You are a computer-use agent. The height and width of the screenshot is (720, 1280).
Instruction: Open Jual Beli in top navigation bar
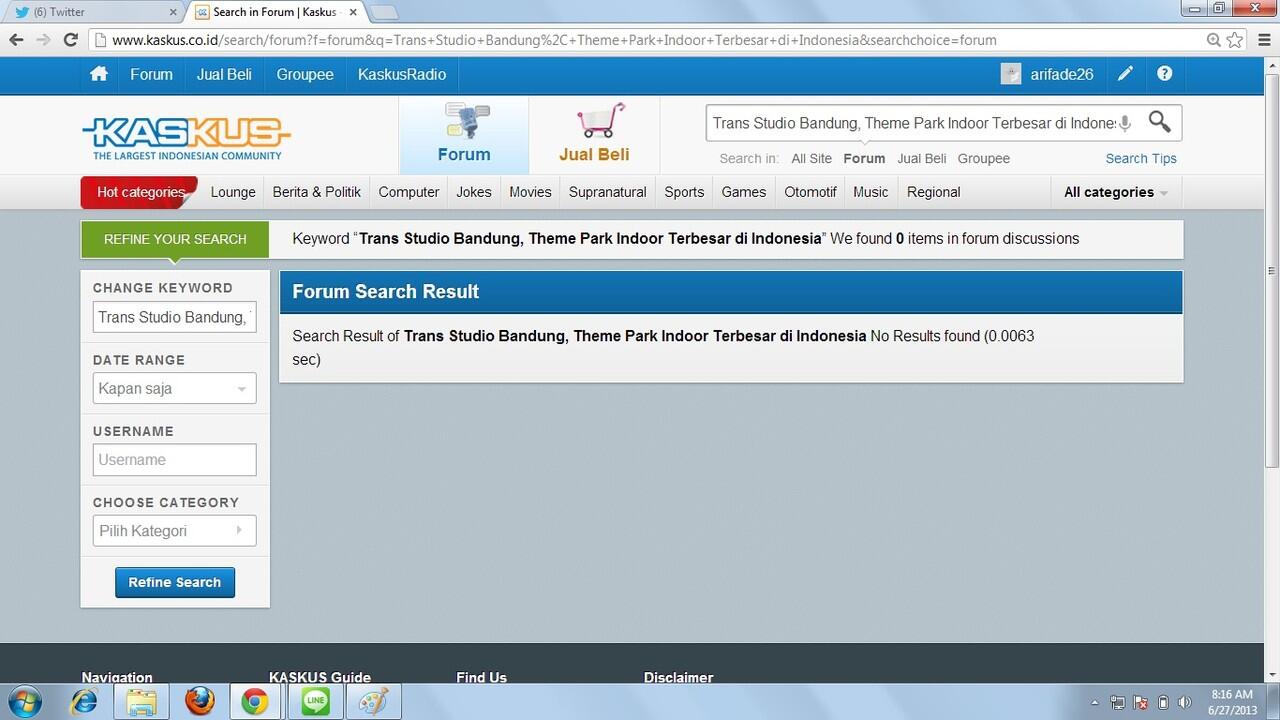click(224, 74)
